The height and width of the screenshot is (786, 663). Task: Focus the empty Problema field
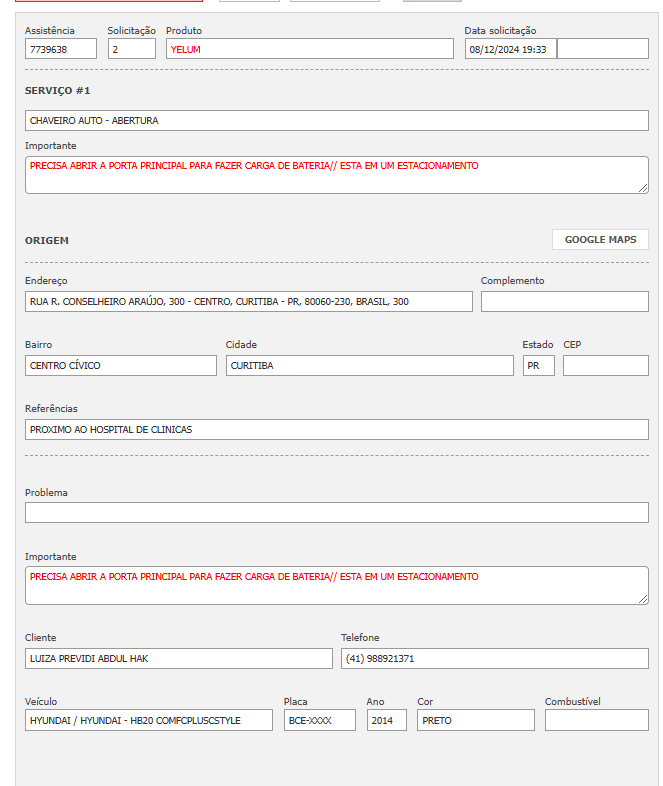[x=336, y=513]
